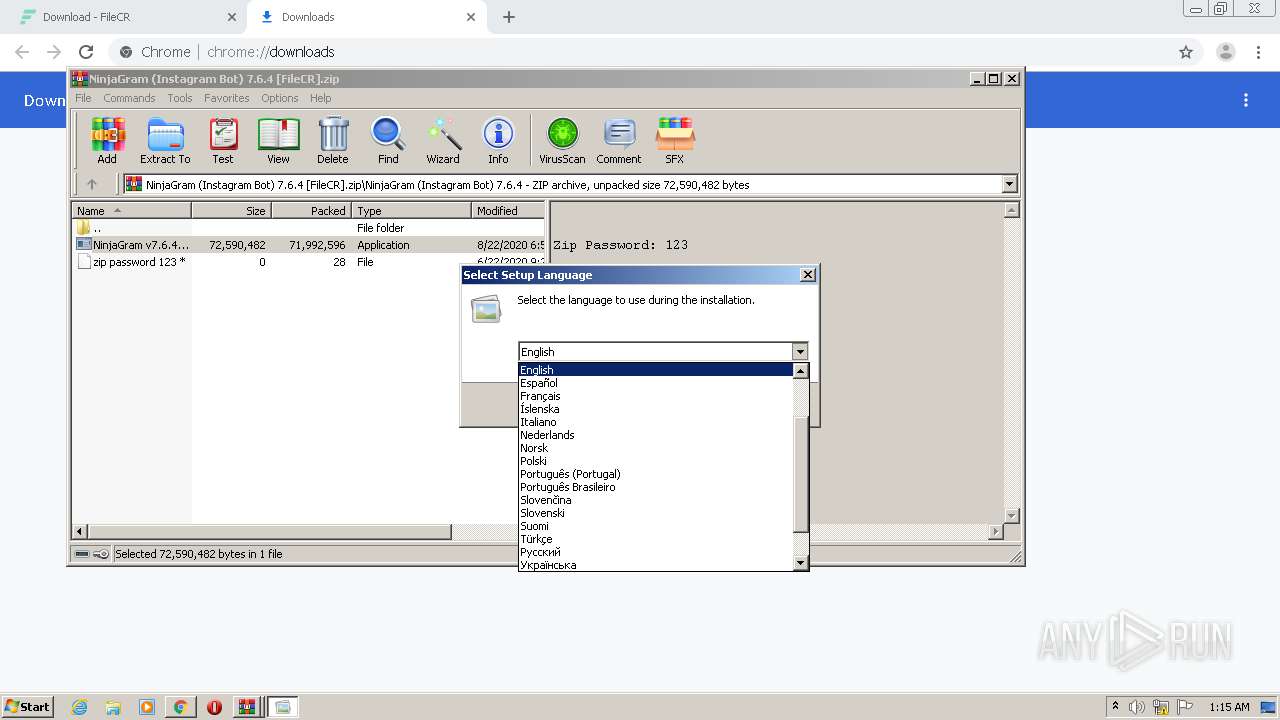Screen dimensions: 1280x720
Task: Open the Chrome profile avatar
Action: click(1226, 52)
